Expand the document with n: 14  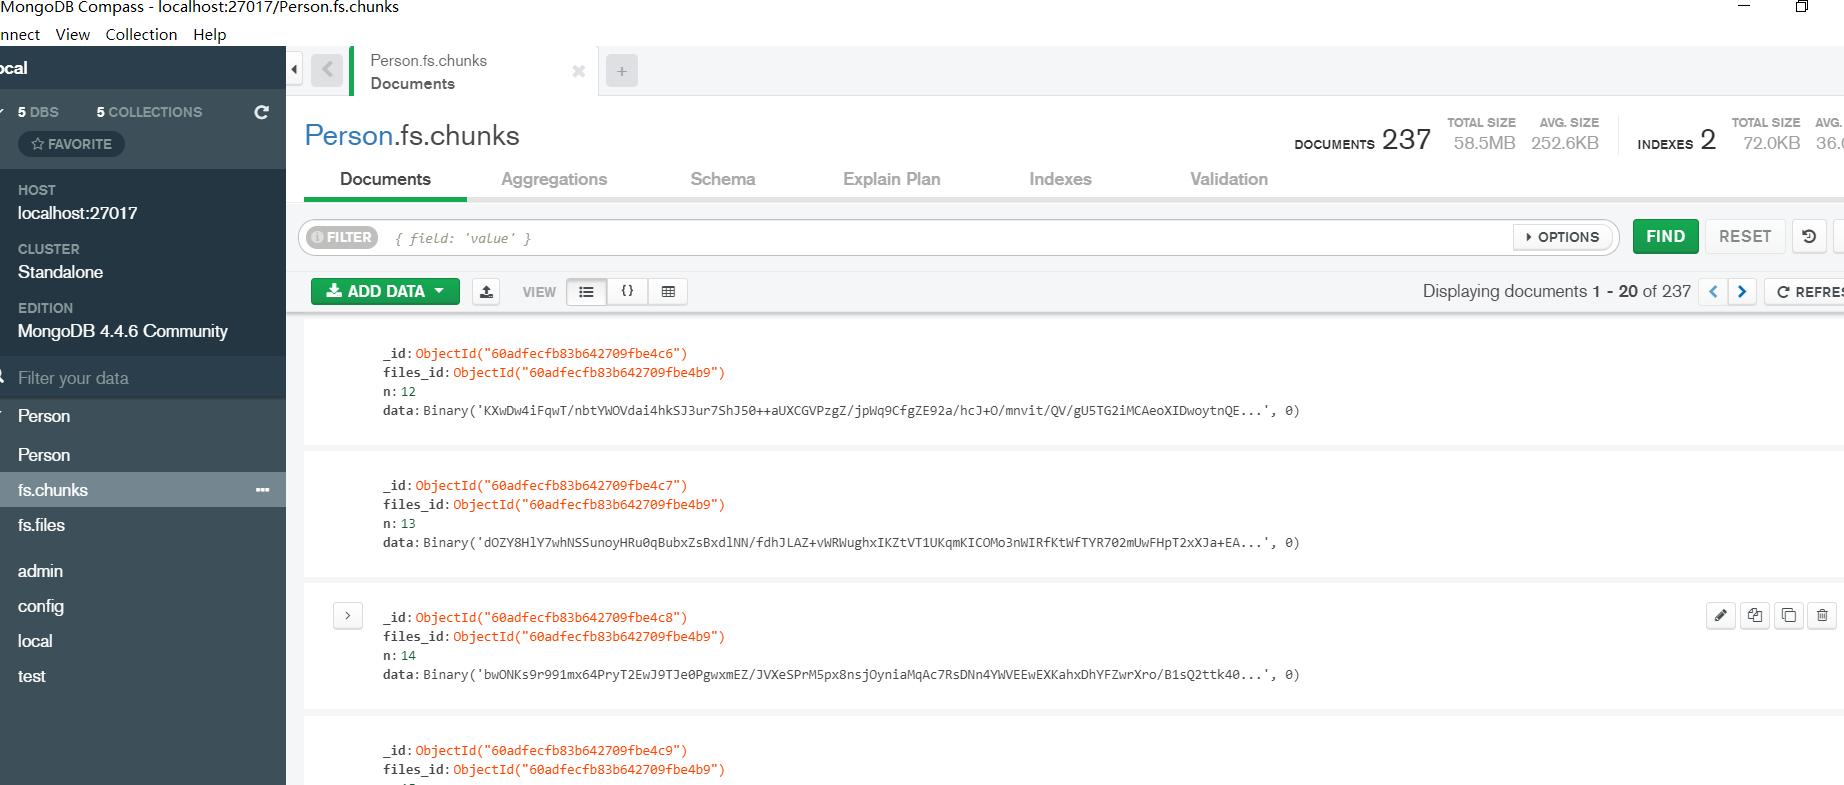pyautogui.click(x=347, y=616)
